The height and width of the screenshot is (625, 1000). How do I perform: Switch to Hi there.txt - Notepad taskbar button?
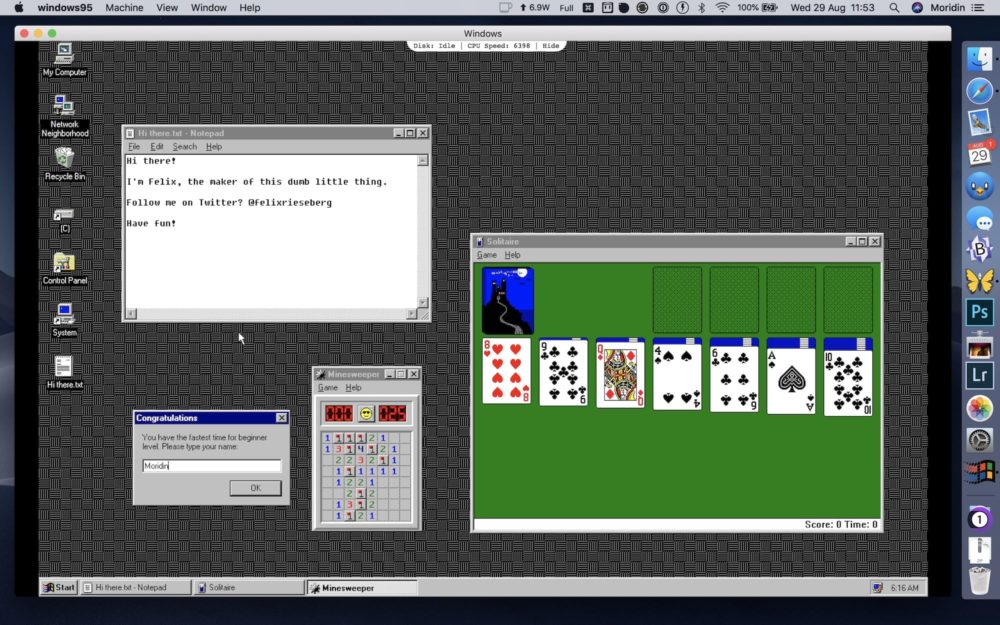coord(136,587)
